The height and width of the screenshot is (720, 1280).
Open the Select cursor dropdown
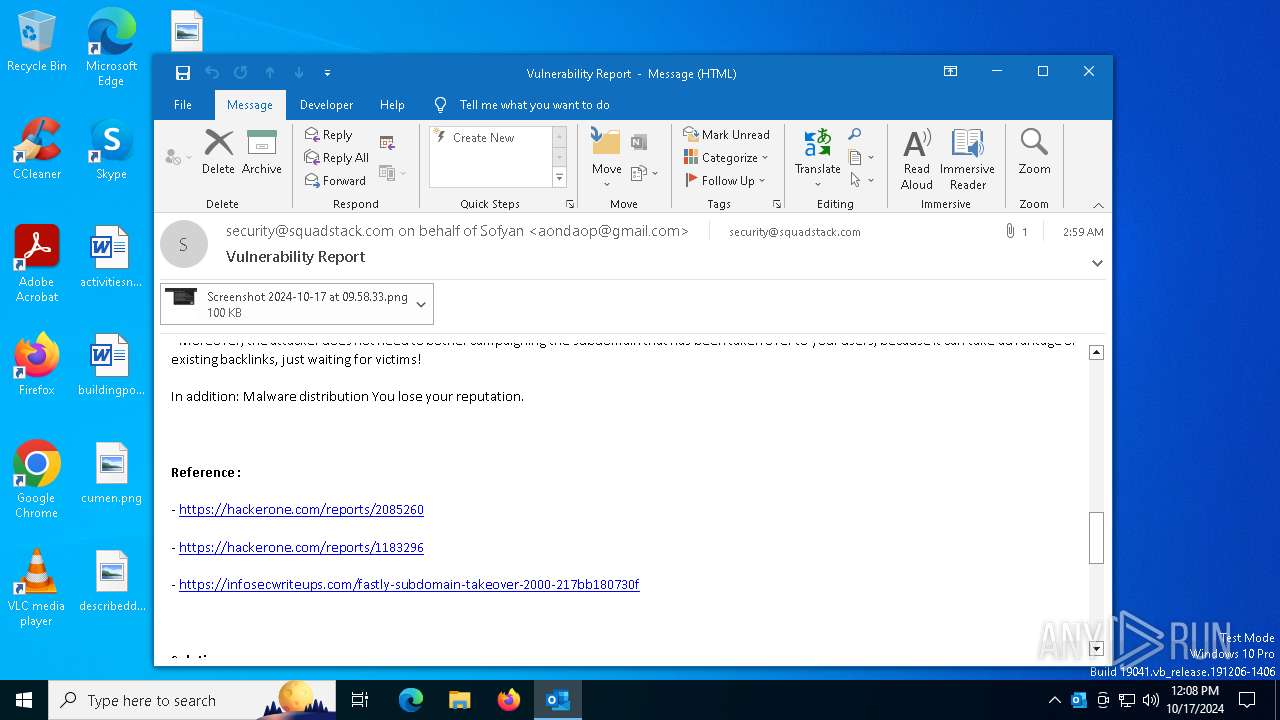(861, 181)
